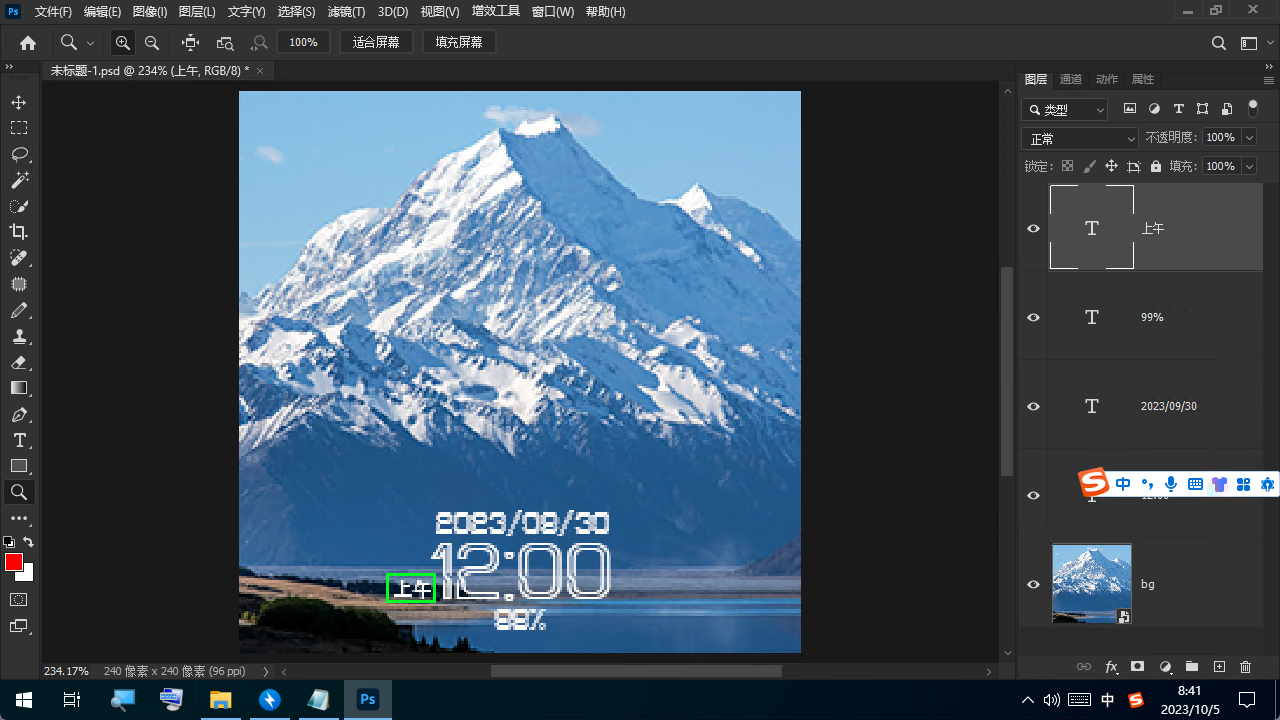The height and width of the screenshot is (720, 1280).
Task: Open the 滤镜(T) menu
Action: click(x=346, y=12)
